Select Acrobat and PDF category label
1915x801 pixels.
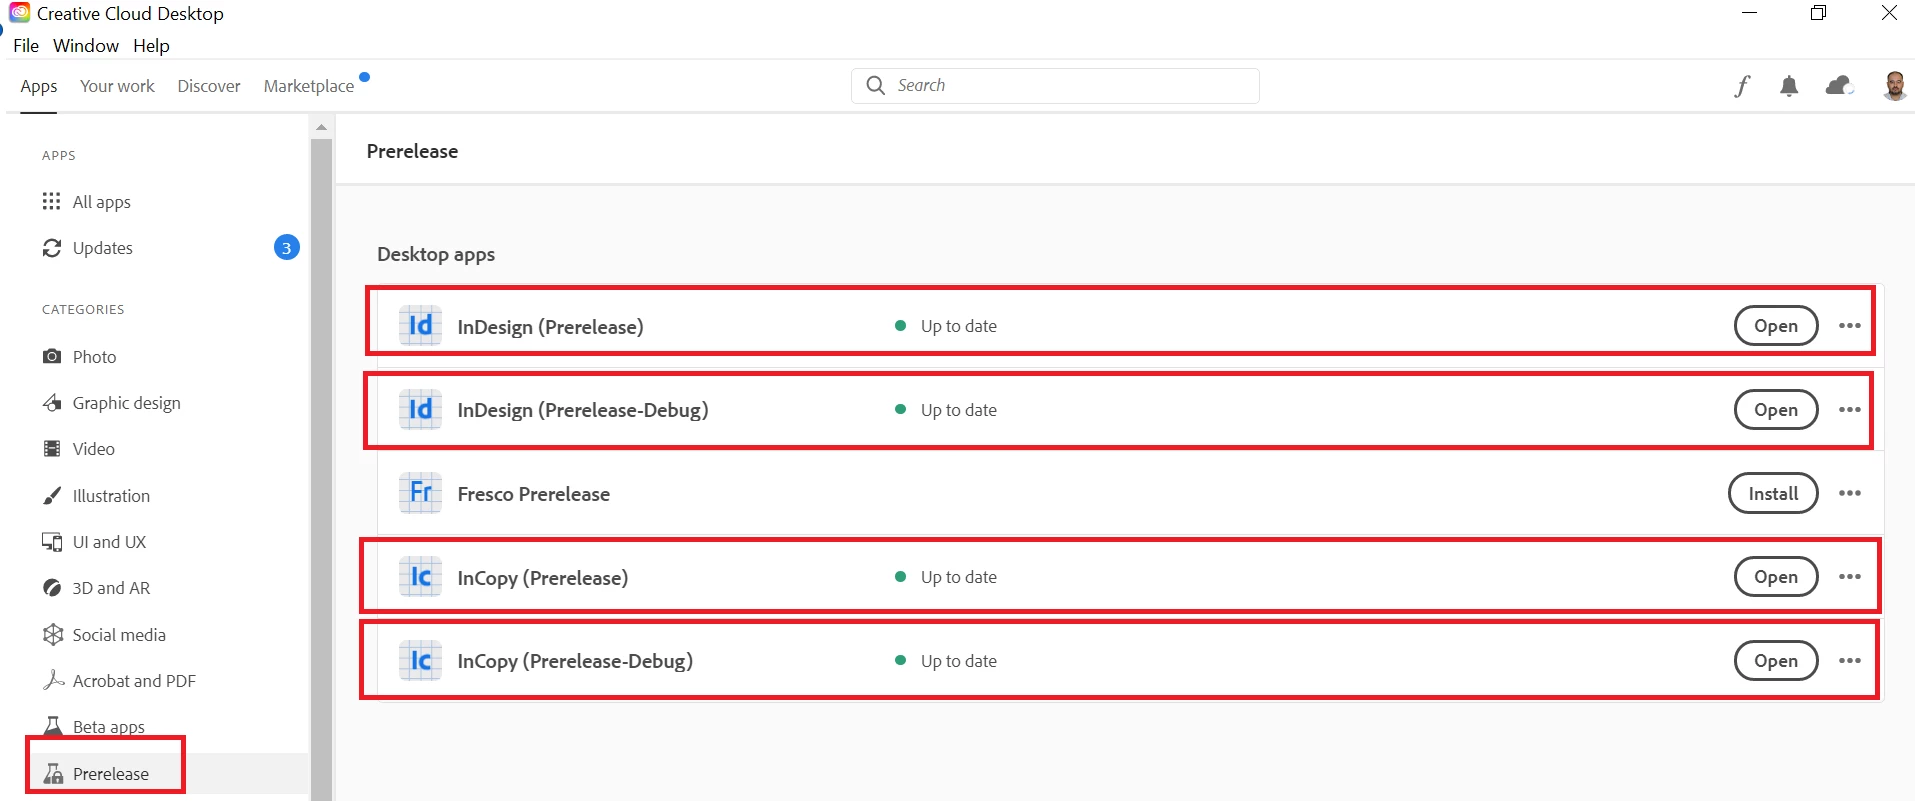[x=134, y=681]
